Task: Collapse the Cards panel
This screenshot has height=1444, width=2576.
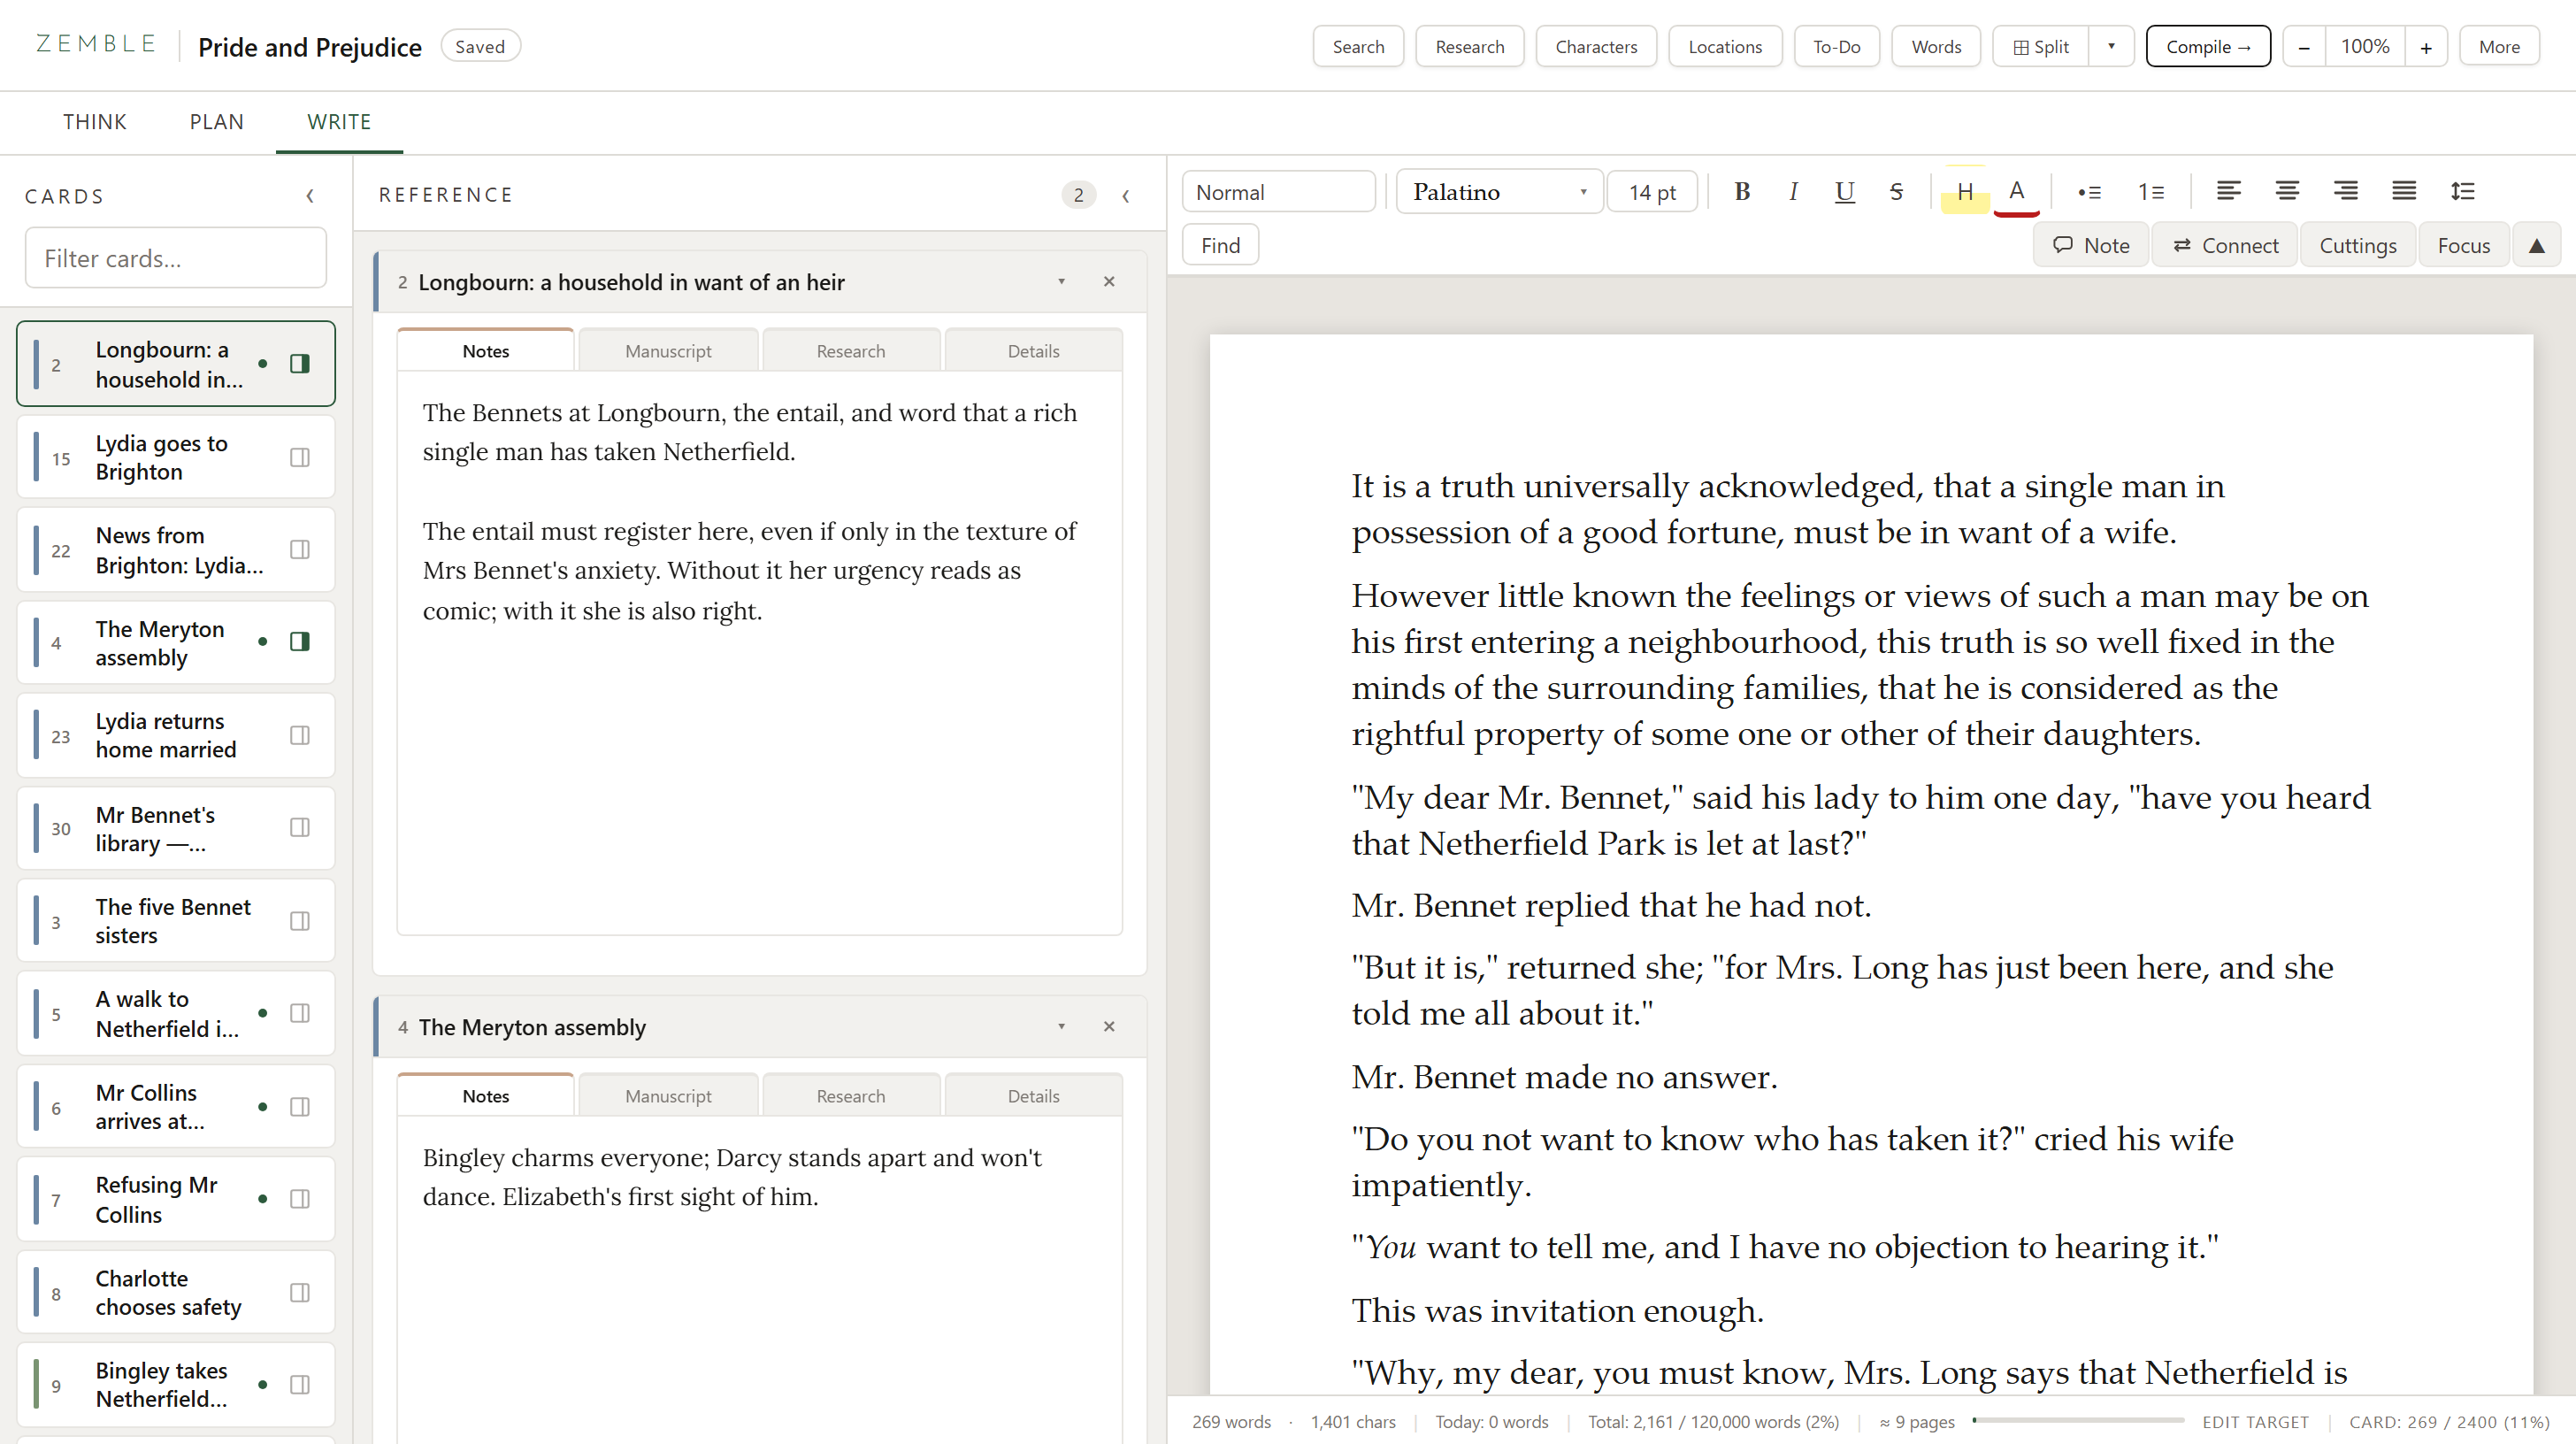Action: click(310, 196)
